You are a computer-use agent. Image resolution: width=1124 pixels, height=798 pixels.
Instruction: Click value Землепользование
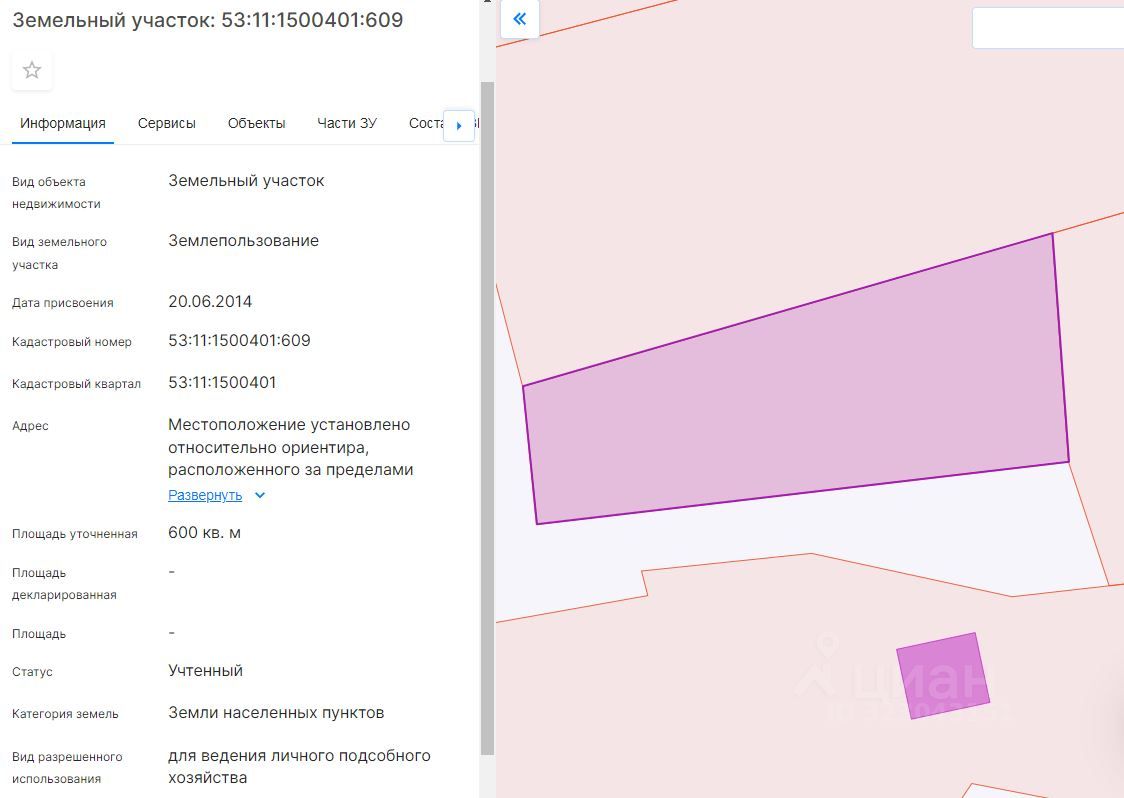244,241
